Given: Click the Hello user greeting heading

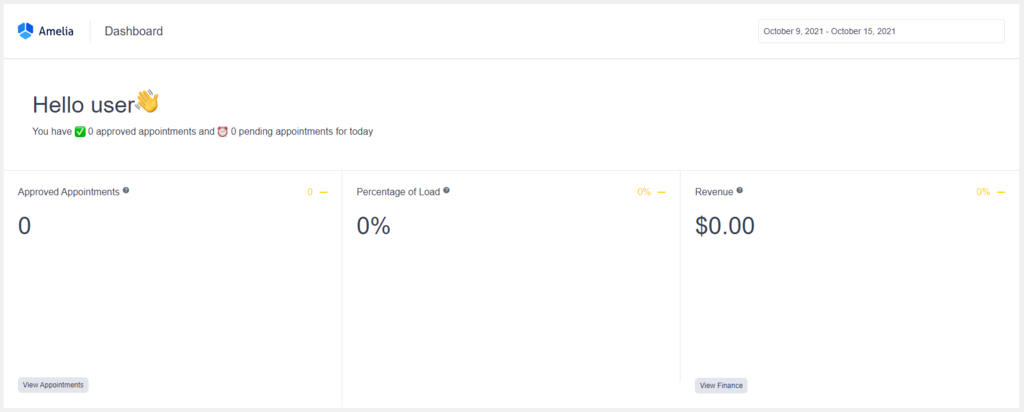Looking at the screenshot, I should point(83,104).
